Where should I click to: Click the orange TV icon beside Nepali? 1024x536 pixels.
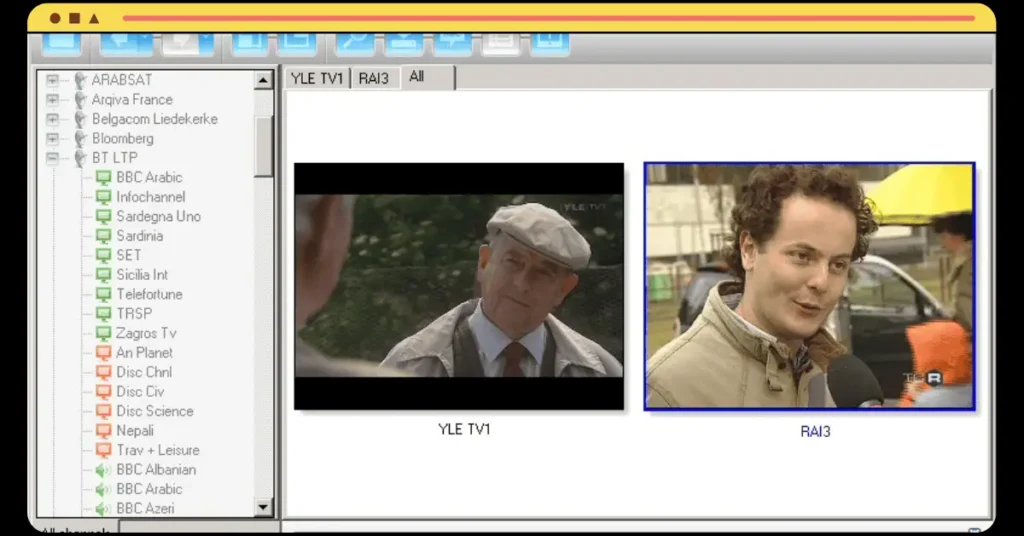tap(103, 431)
